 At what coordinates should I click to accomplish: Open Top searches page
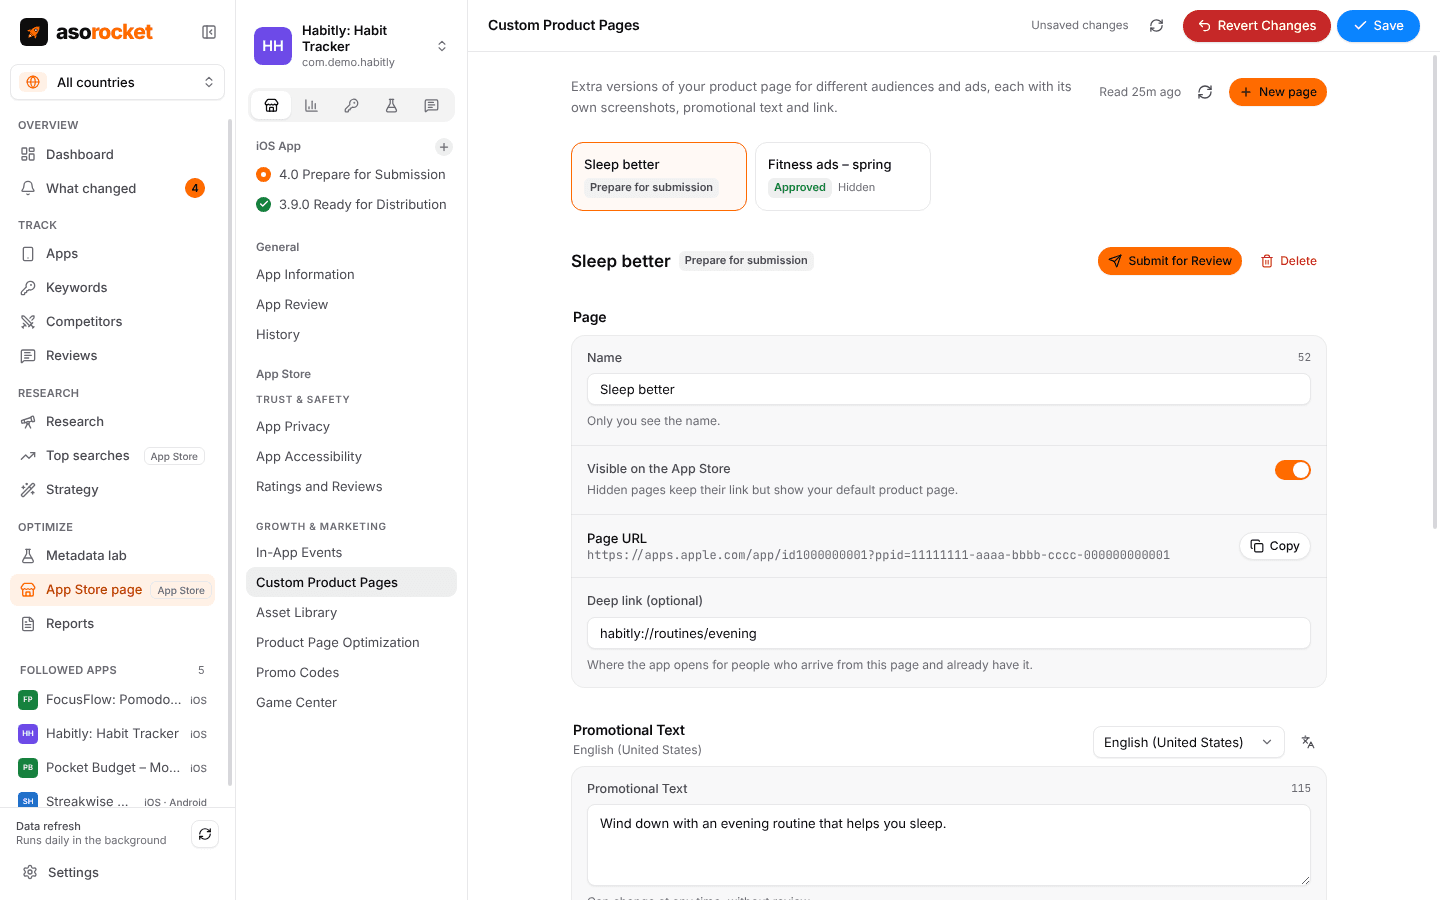(112, 456)
